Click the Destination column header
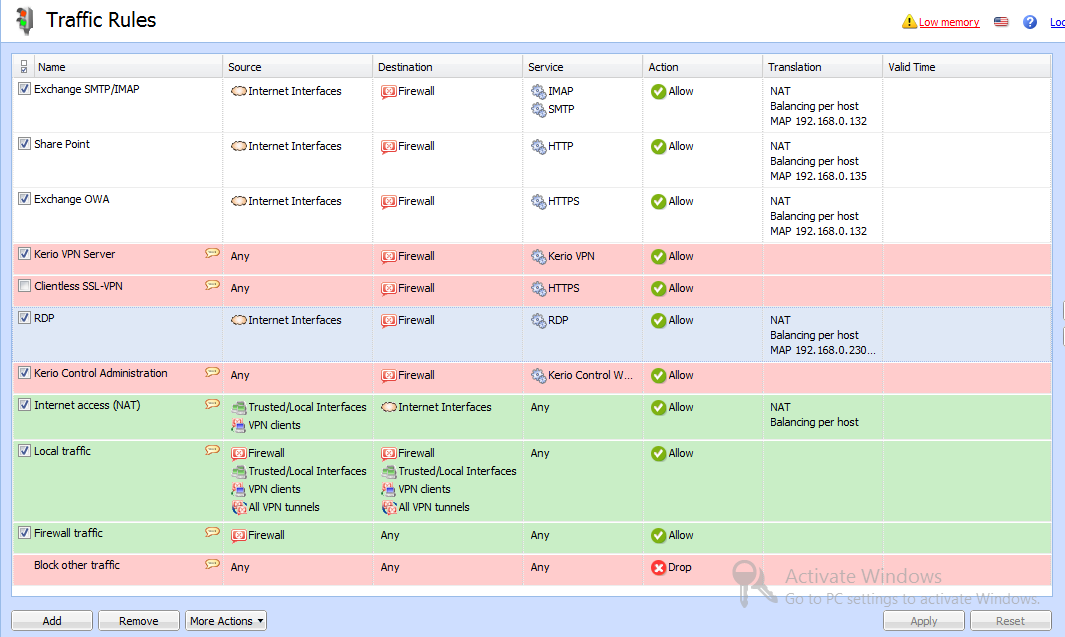 (x=448, y=67)
